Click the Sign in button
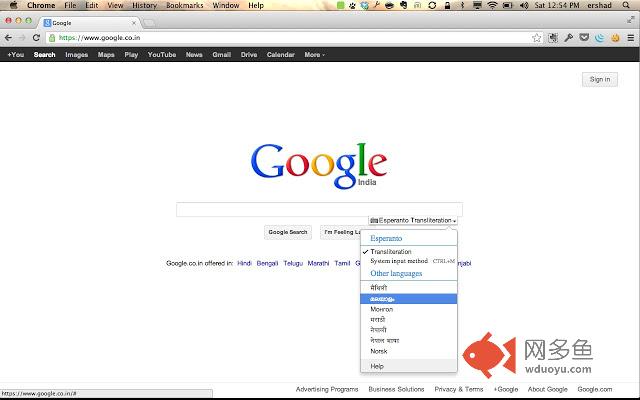The height and width of the screenshot is (400, 640). coord(600,79)
